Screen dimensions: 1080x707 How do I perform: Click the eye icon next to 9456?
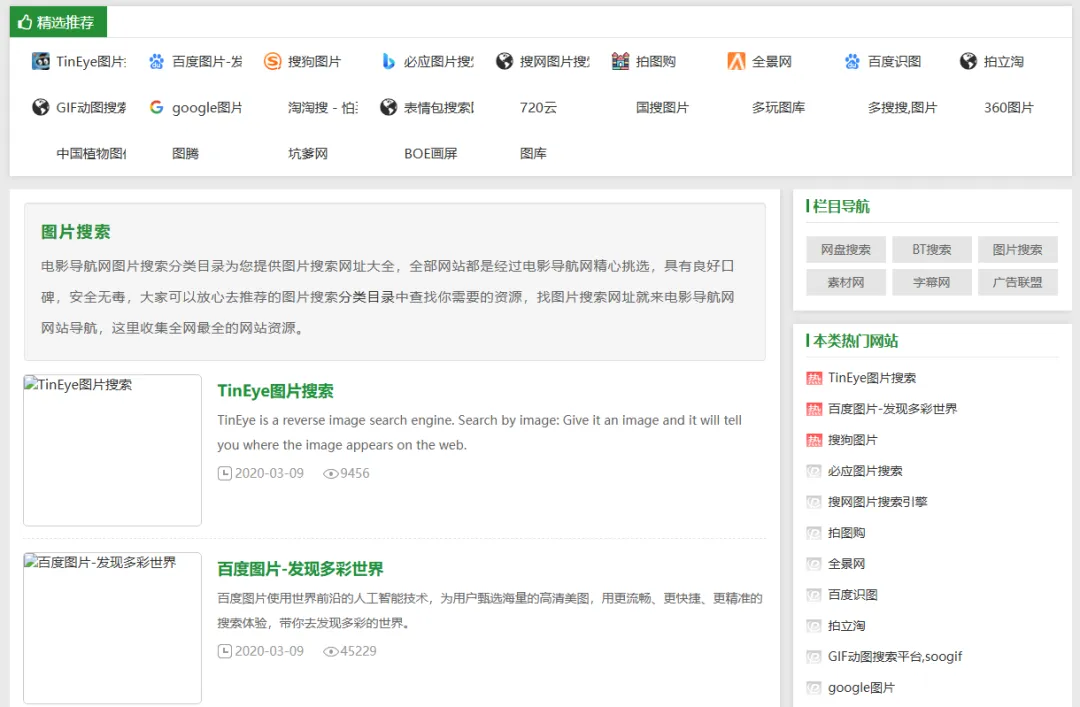tap(331, 474)
